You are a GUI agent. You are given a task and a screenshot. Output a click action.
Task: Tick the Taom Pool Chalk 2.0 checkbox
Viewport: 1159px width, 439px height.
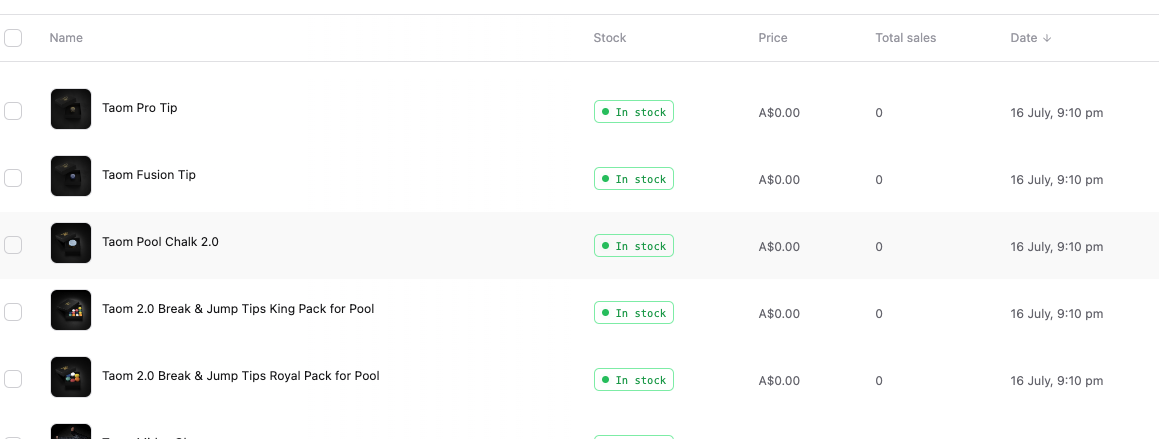[x=13, y=245]
